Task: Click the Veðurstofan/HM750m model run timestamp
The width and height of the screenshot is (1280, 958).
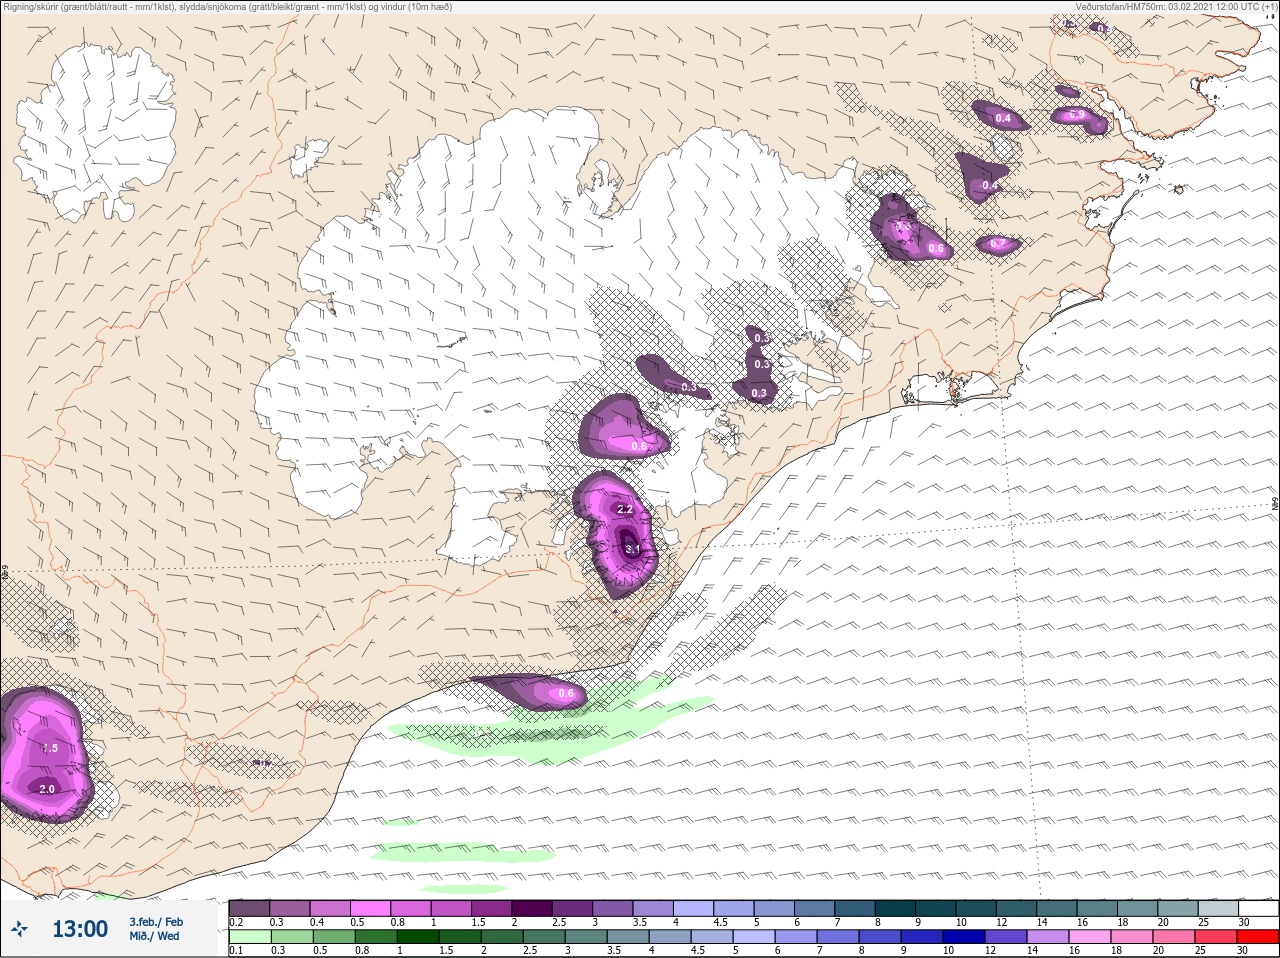Action: point(1176,7)
